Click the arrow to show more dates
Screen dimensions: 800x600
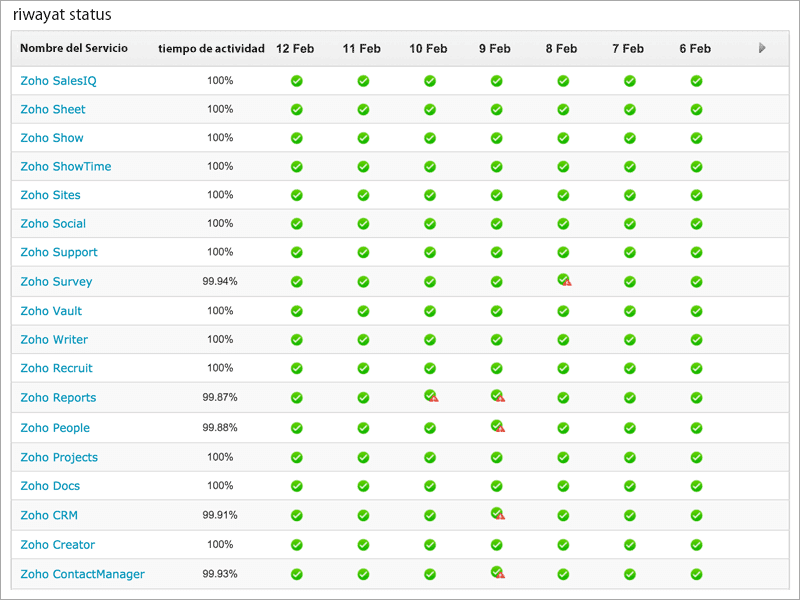[761, 47]
